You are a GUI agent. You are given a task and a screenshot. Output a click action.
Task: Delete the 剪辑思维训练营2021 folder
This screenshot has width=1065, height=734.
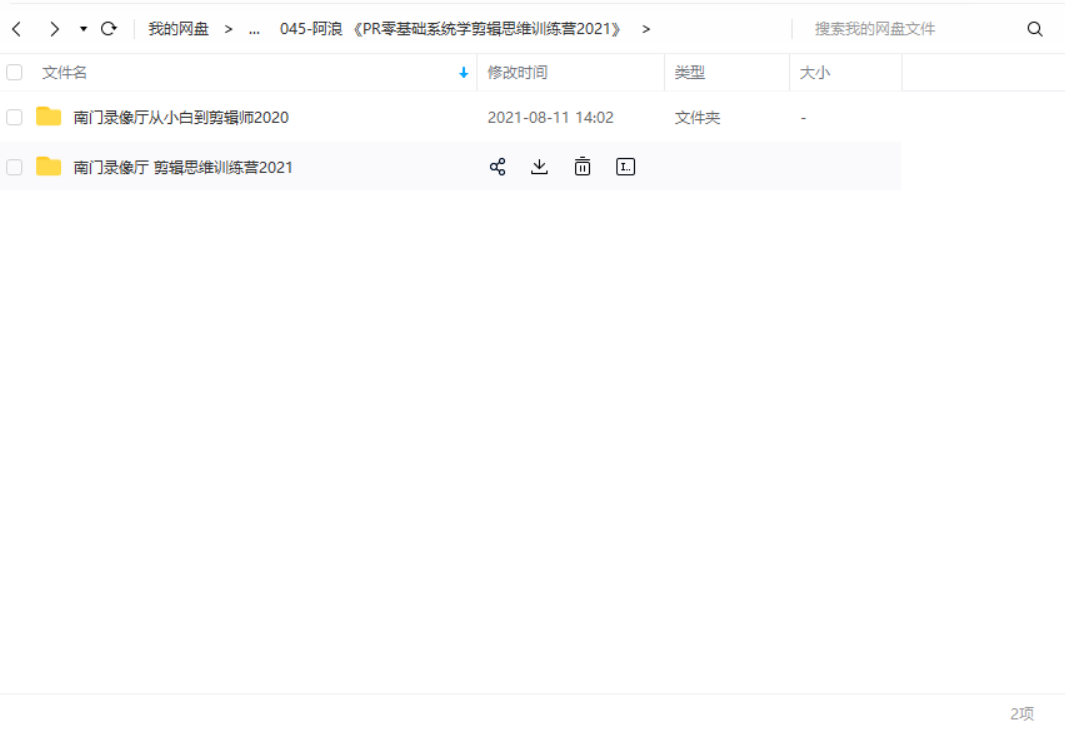[582, 167]
